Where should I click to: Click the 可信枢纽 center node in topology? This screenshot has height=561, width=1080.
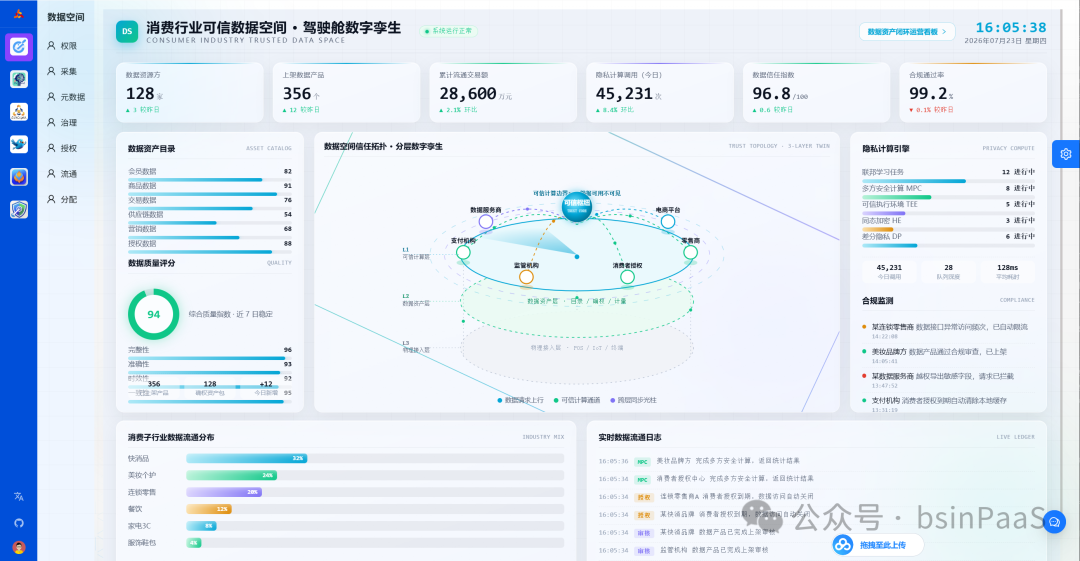tap(577, 205)
